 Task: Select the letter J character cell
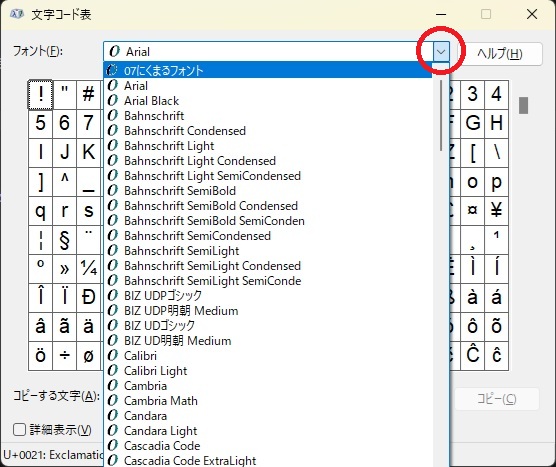point(65,153)
